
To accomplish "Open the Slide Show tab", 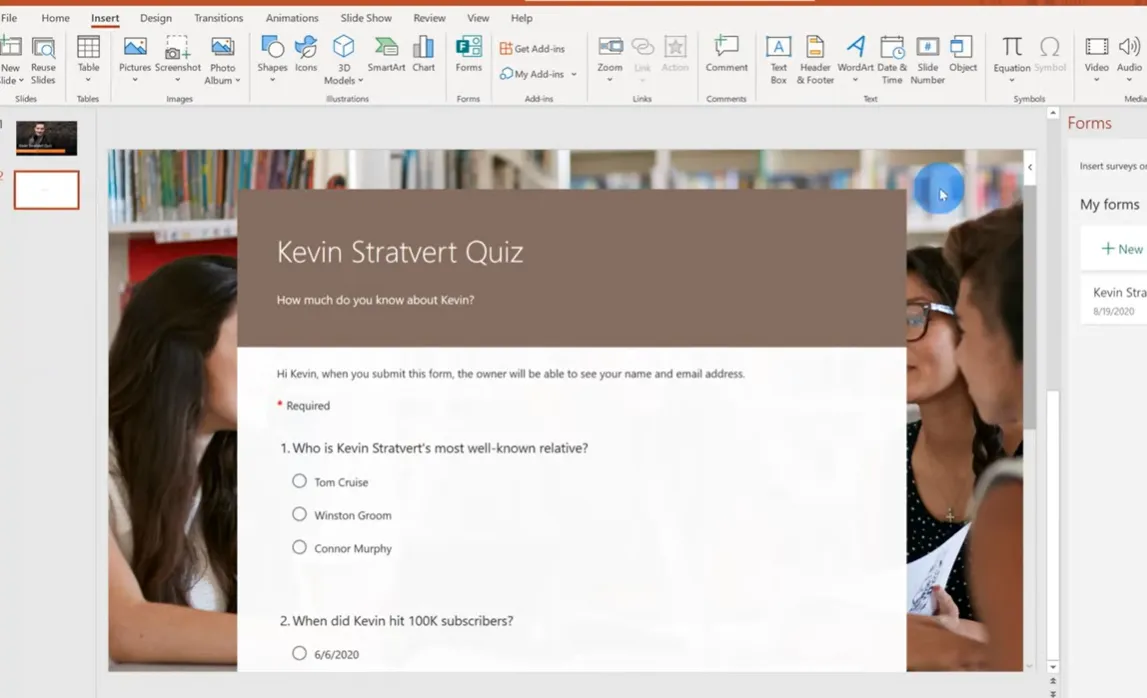I will pos(366,18).
